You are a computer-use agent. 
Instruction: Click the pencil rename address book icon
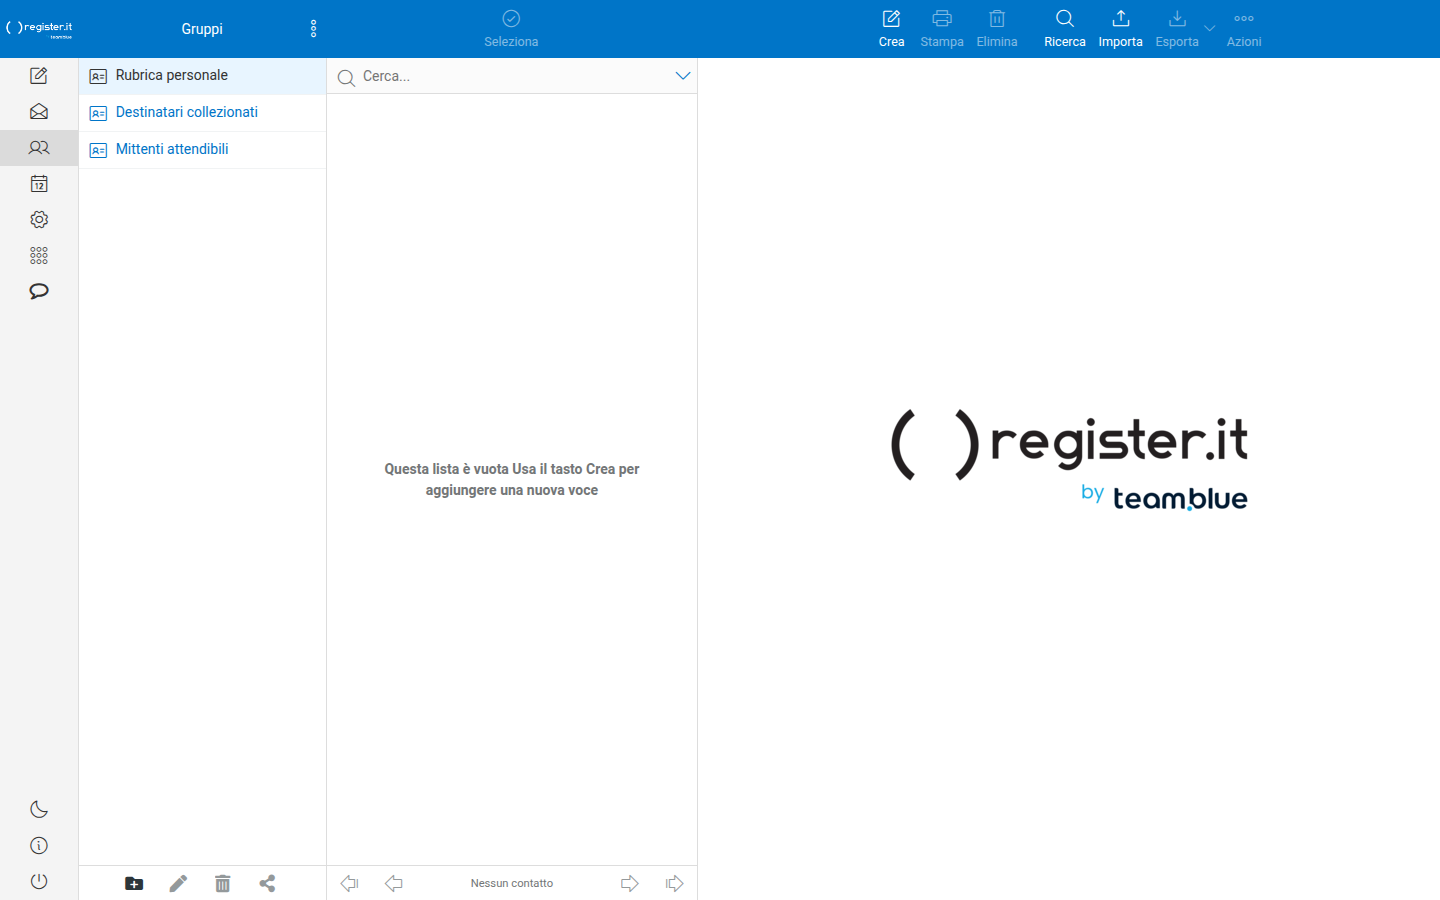pos(178,883)
